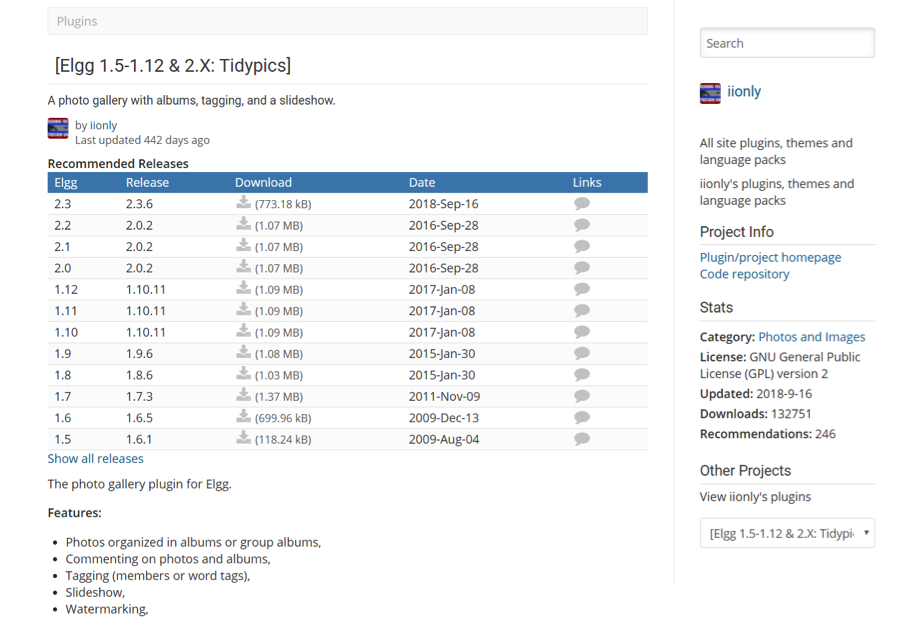Click the (1.08 MB) file size
This screenshot has height=619, width=921.
tap(279, 354)
